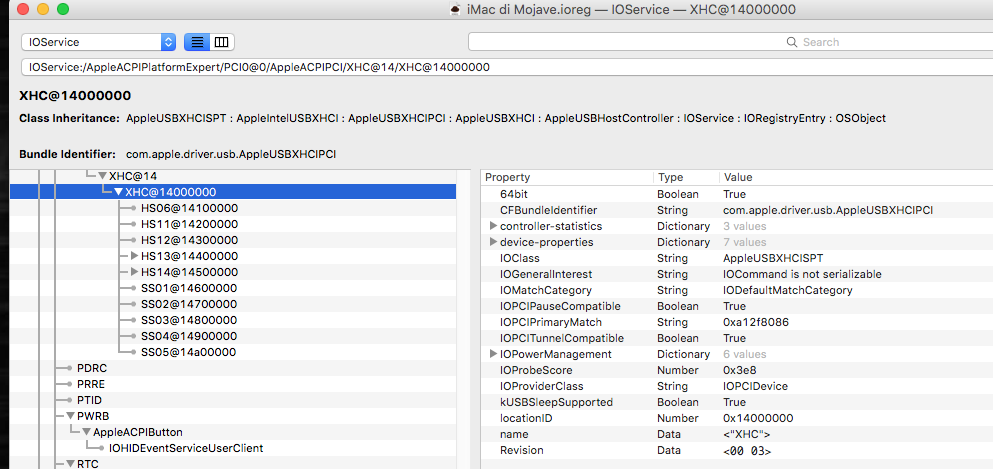Minimize the IORegistryExplorer window

pyautogui.click(x=43, y=9)
